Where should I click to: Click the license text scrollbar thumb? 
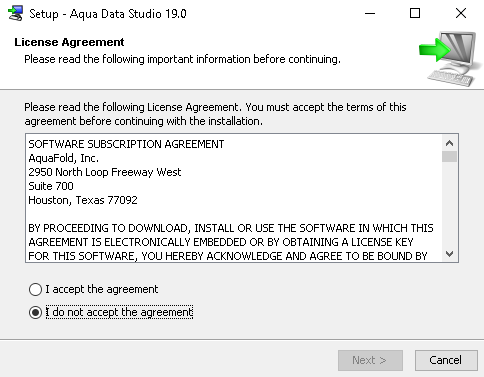449,157
